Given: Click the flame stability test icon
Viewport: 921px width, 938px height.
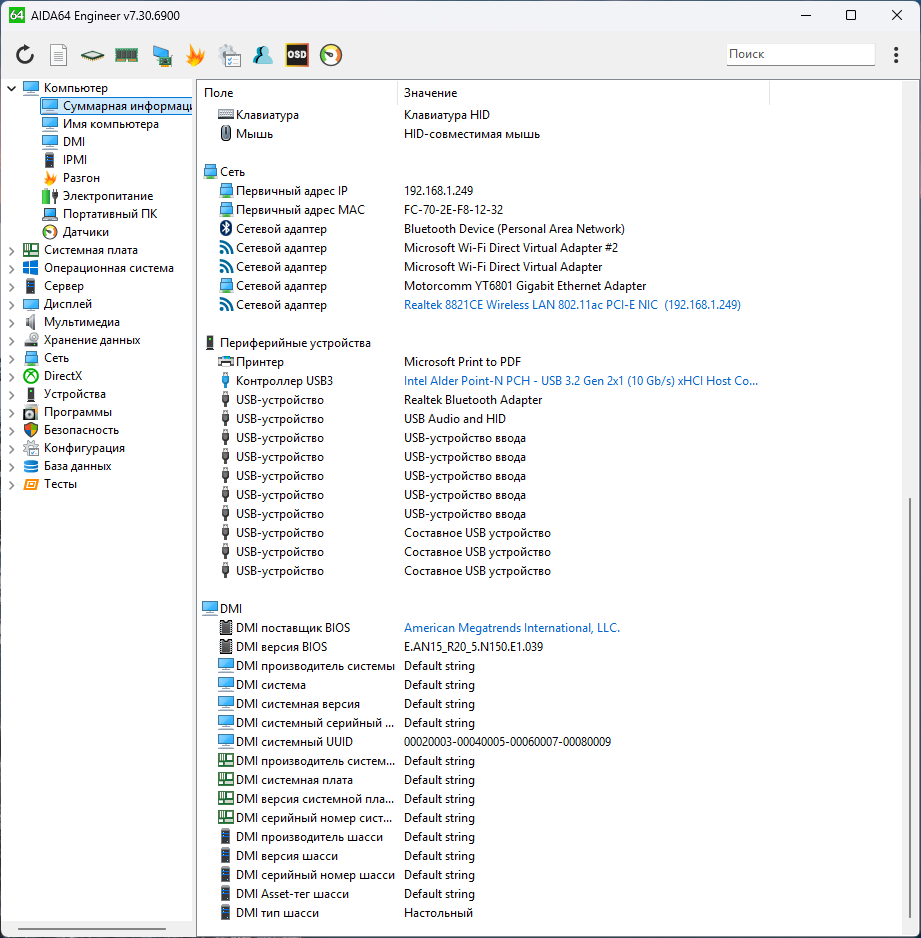Looking at the screenshot, I should (195, 55).
